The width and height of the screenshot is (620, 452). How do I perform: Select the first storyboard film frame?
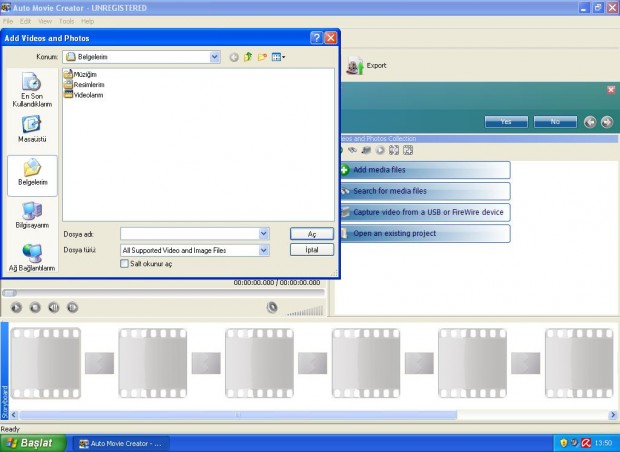(x=46, y=363)
